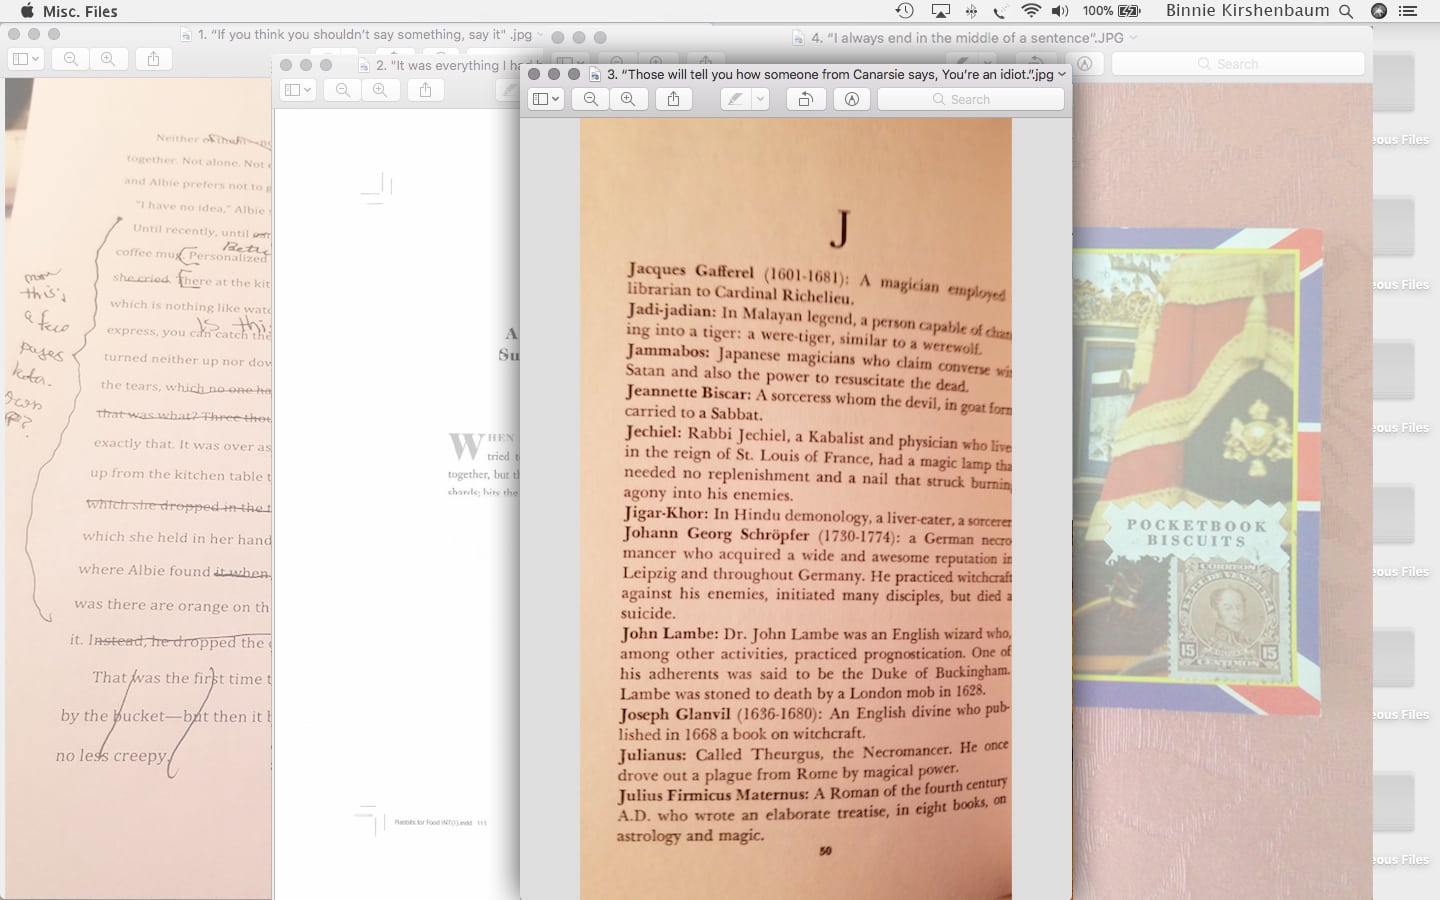Image resolution: width=1440 pixels, height=900 pixels.
Task: Open title dropdown for Canarsie image file
Action: (x=1062, y=74)
